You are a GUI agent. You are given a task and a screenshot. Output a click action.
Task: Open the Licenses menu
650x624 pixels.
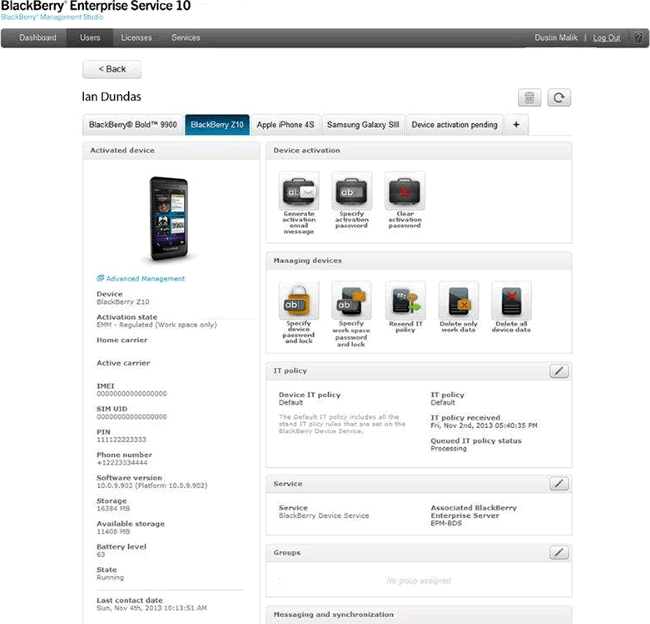(x=136, y=38)
